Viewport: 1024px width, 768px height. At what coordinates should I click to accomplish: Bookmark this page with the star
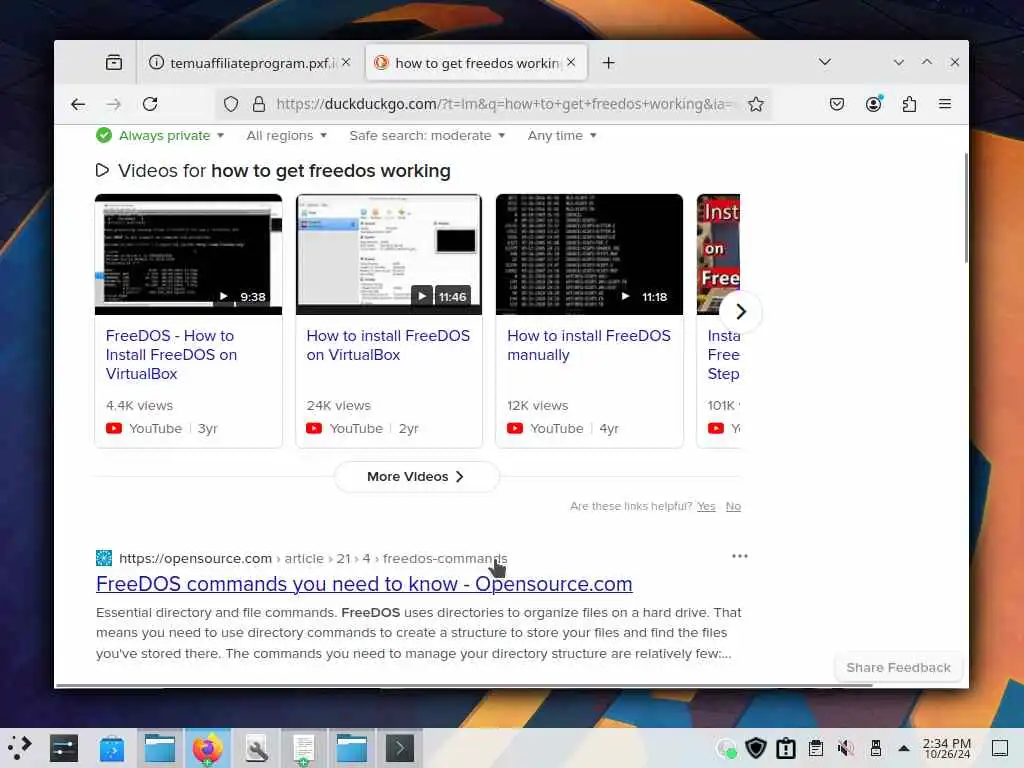[x=756, y=104]
